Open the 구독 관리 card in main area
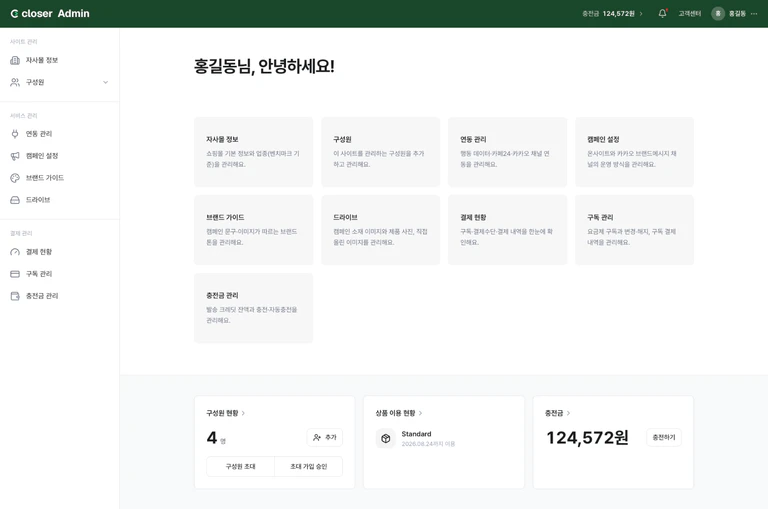768x509 pixels. pos(634,230)
